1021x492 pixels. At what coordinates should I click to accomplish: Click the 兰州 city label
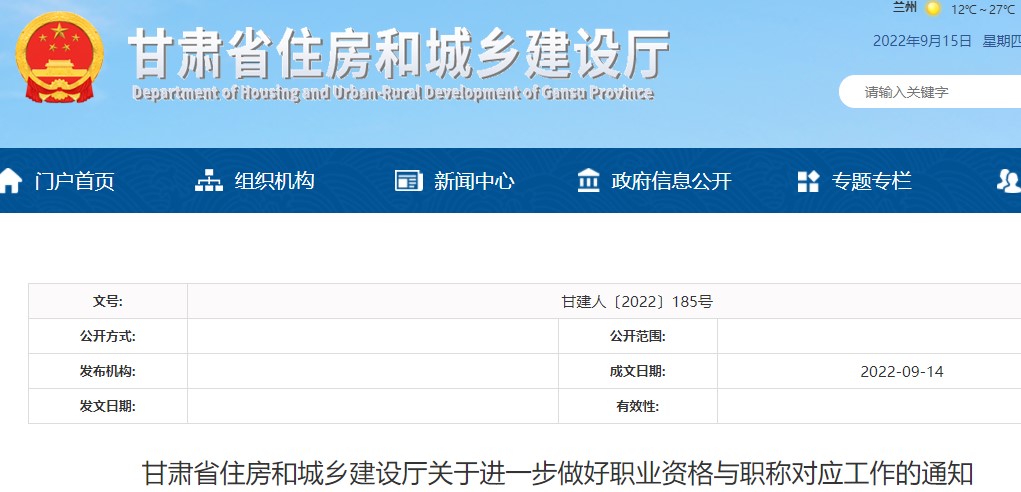(905, 8)
